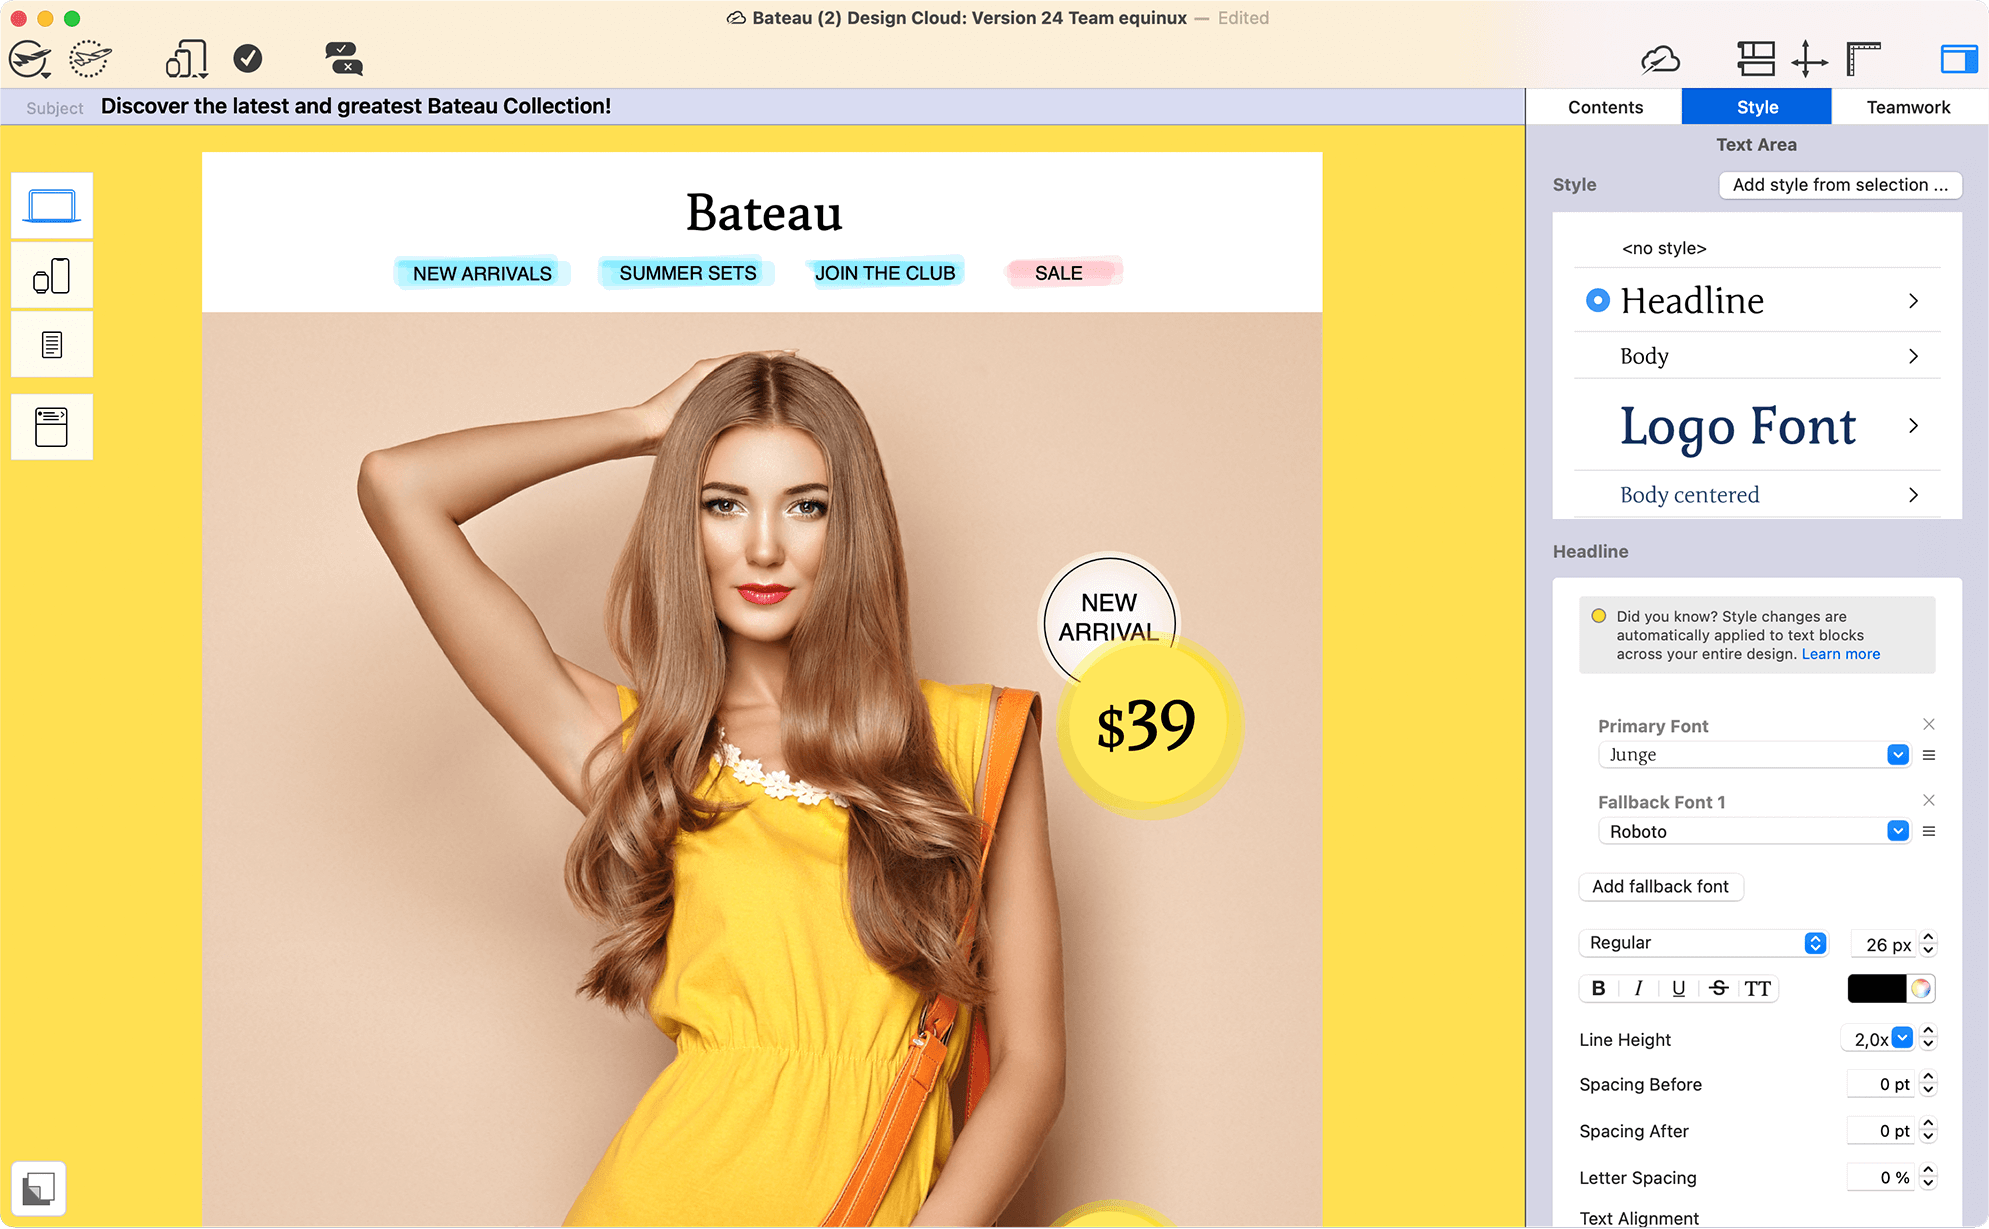The width and height of the screenshot is (1989, 1229).
Task: Open the Learn more link
Action: (1841, 654)
